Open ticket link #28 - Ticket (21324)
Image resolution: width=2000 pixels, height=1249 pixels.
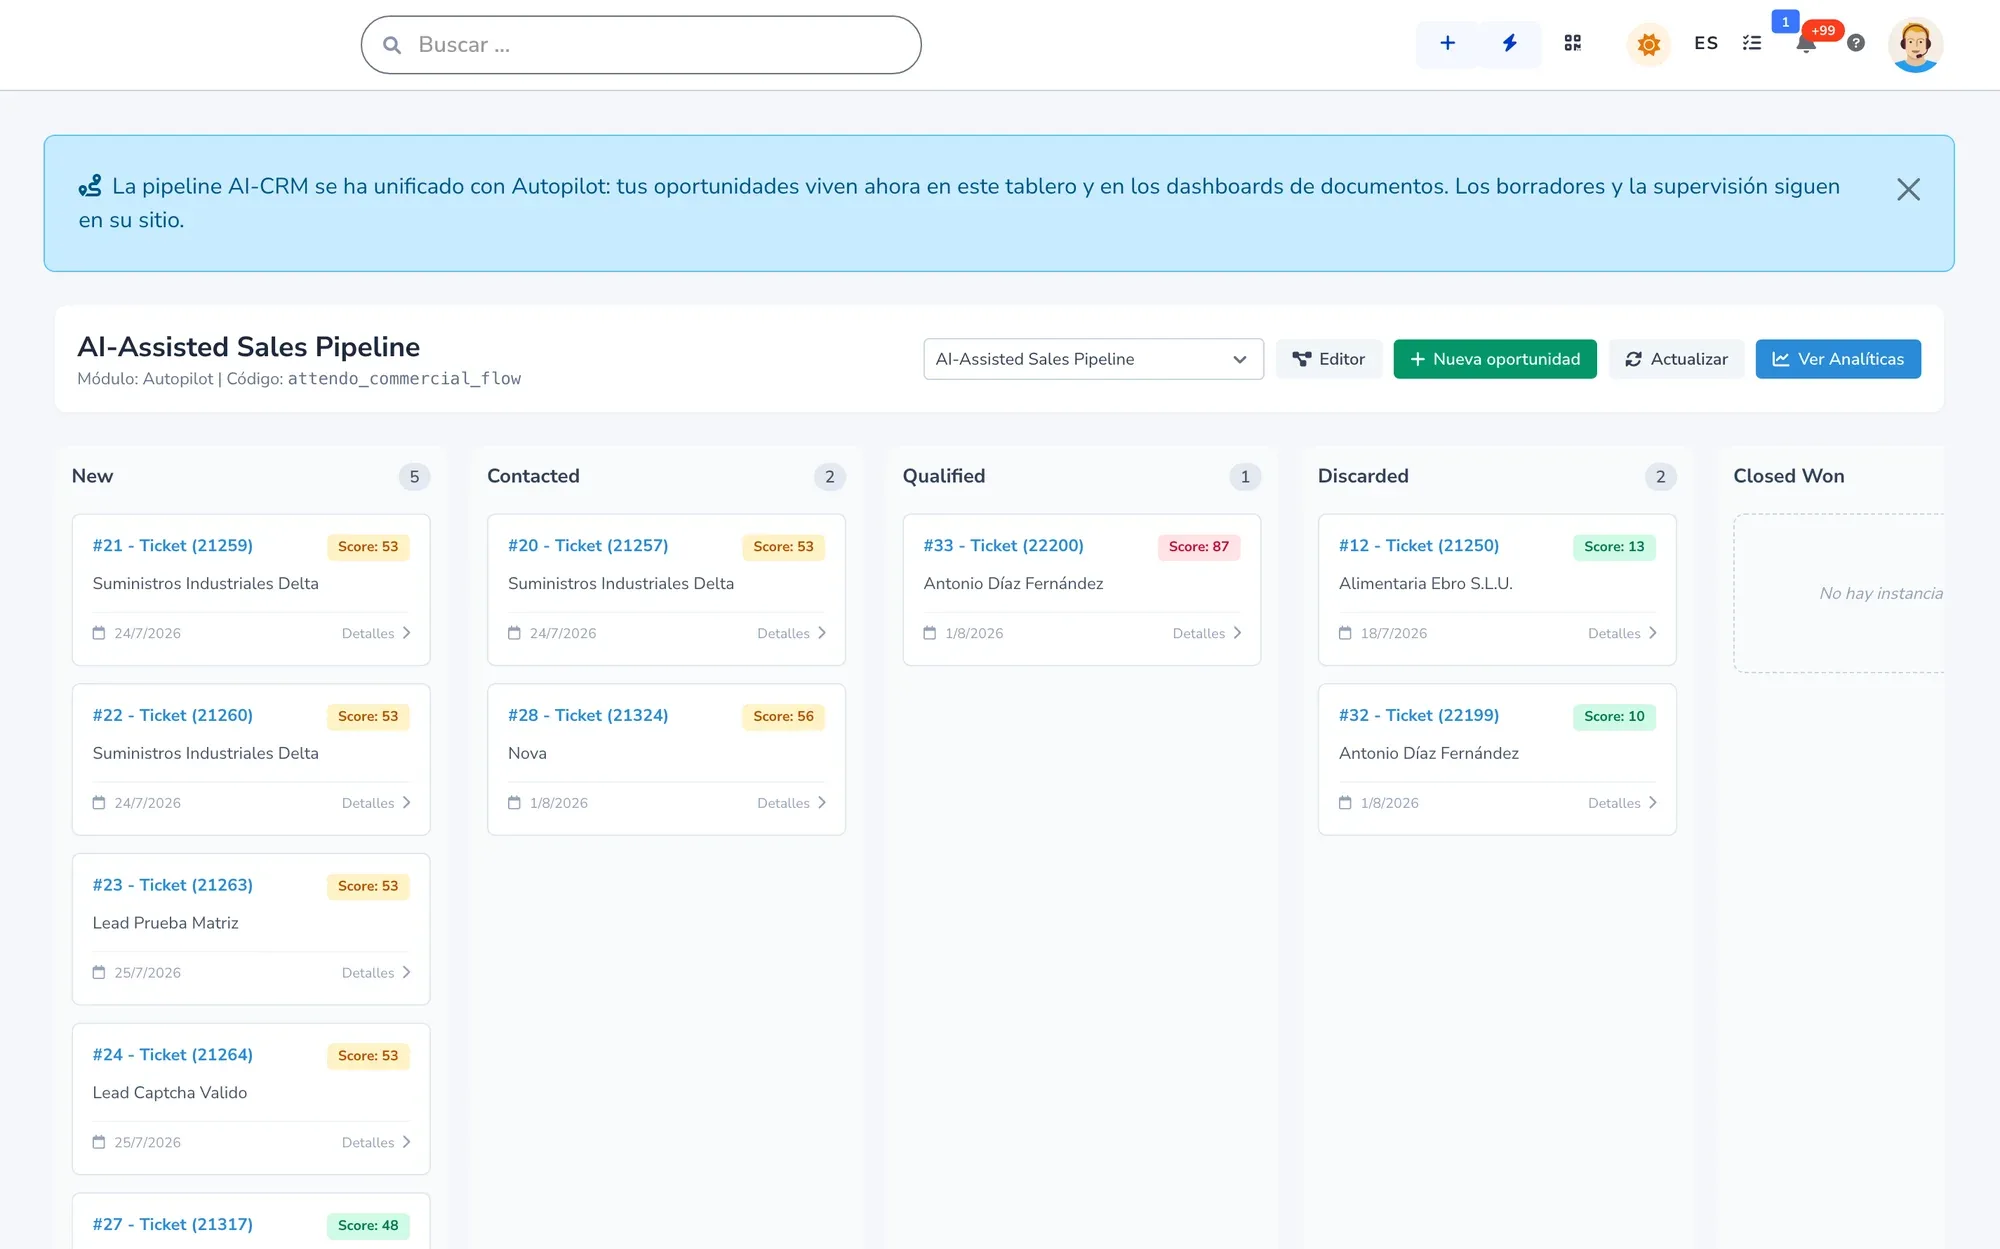[588, 715]
